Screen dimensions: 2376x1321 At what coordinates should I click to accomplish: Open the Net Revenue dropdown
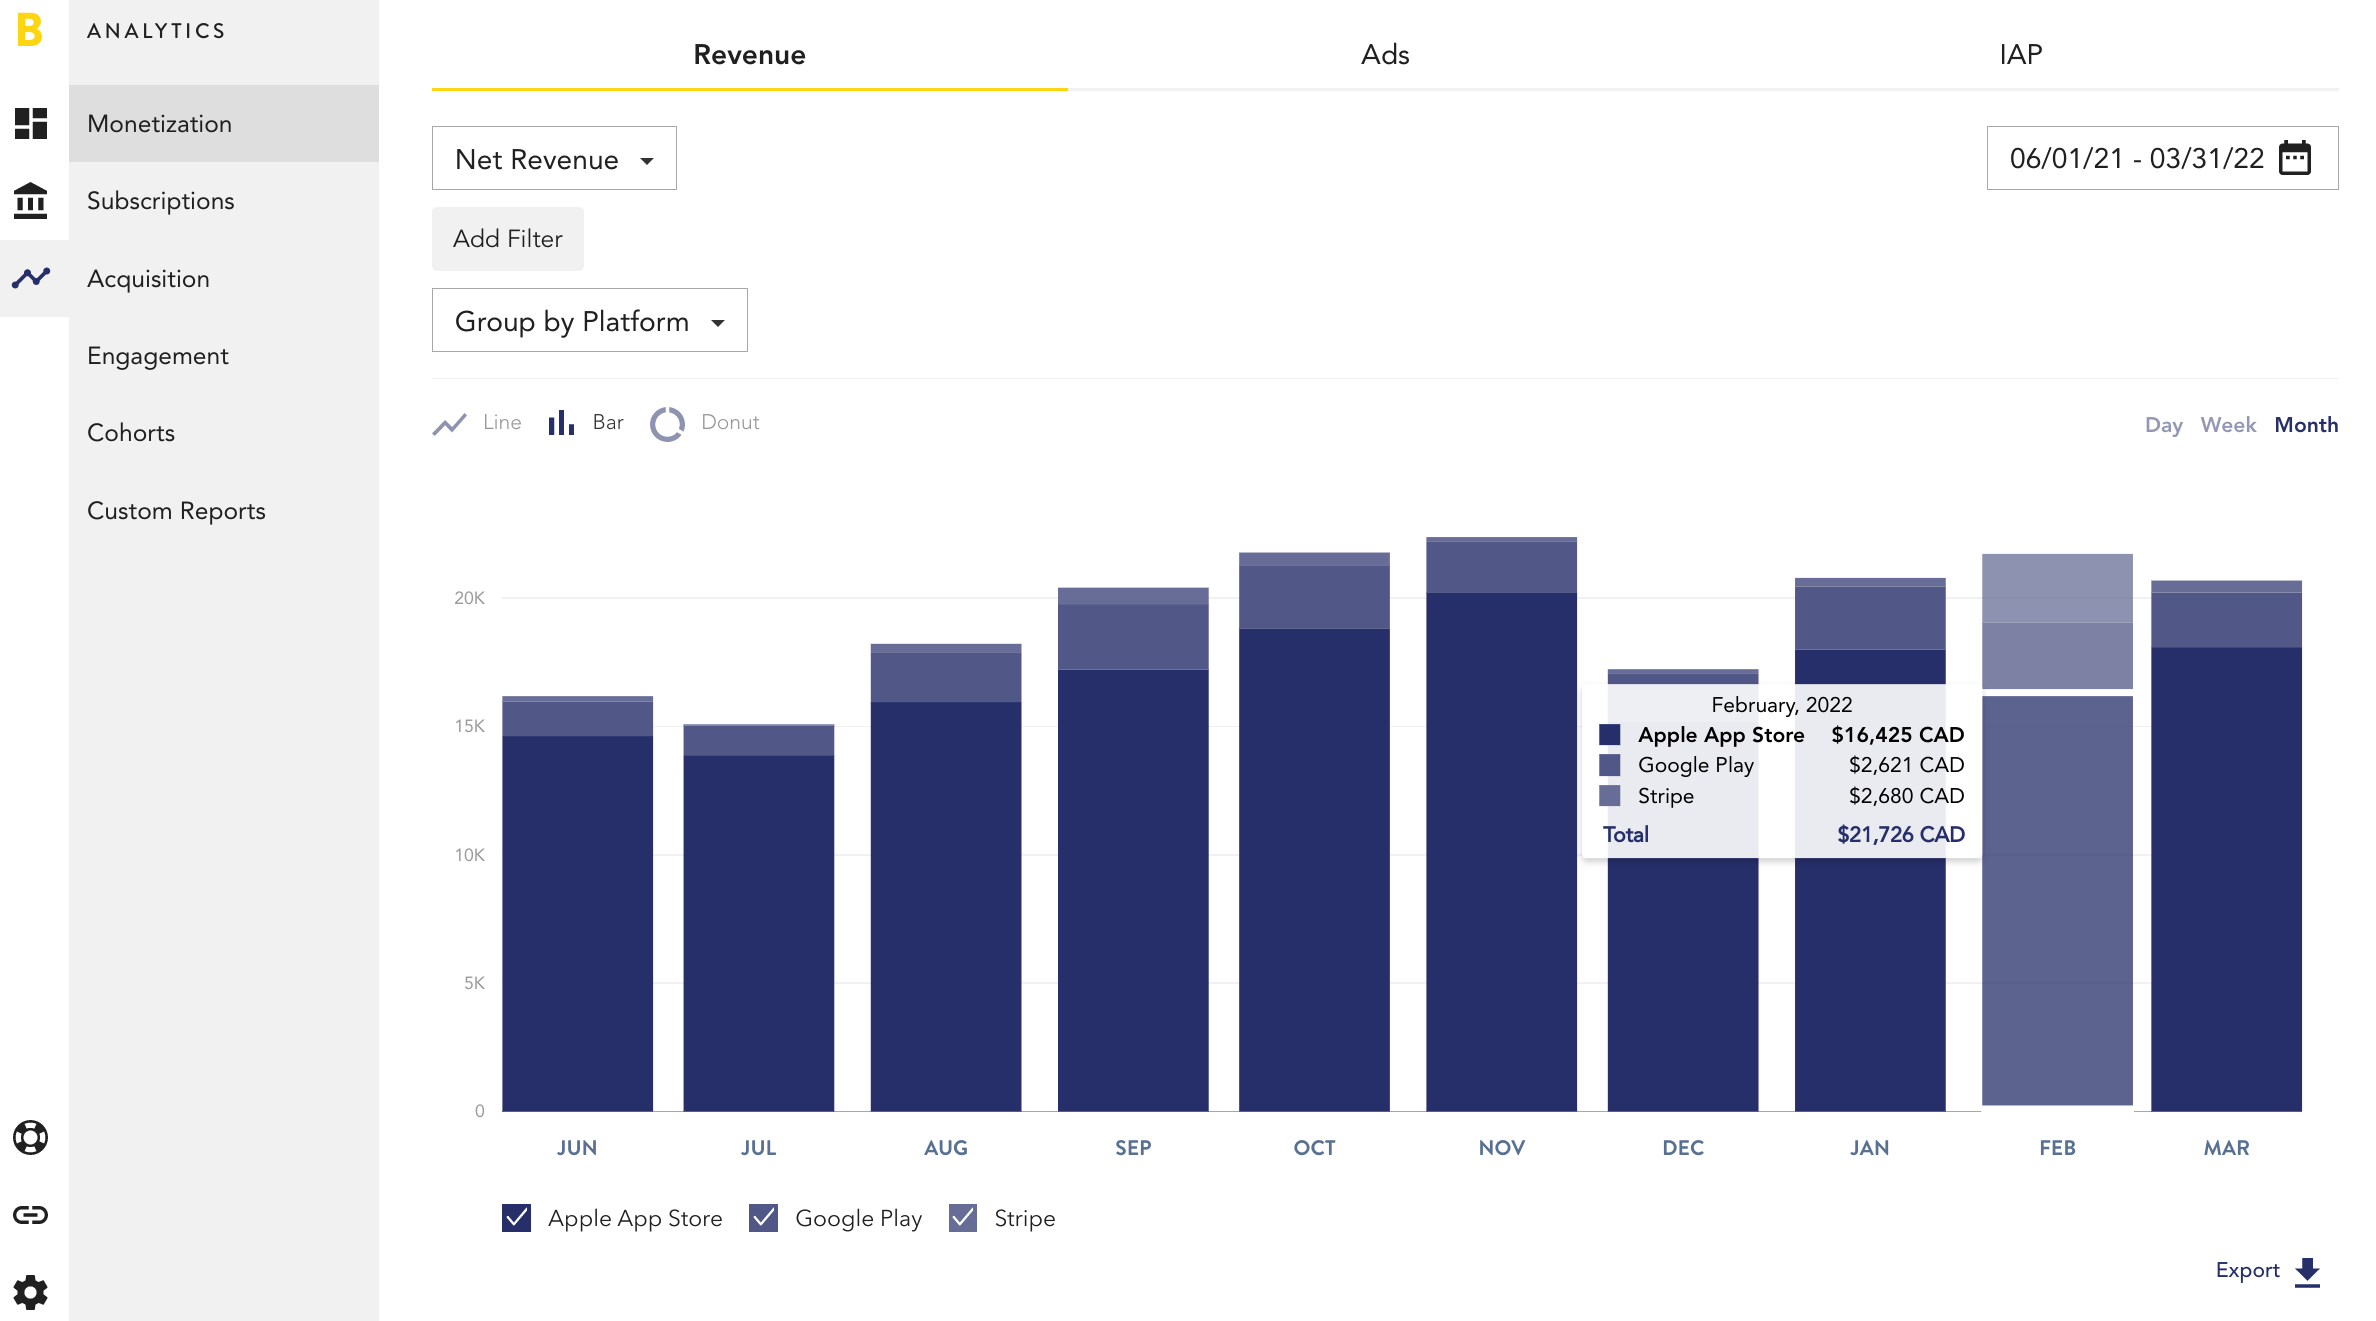click(554, 158)
